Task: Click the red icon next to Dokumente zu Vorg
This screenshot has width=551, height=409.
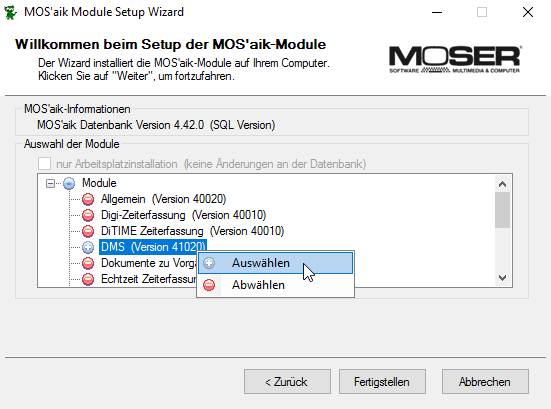Action: (88, 263)
